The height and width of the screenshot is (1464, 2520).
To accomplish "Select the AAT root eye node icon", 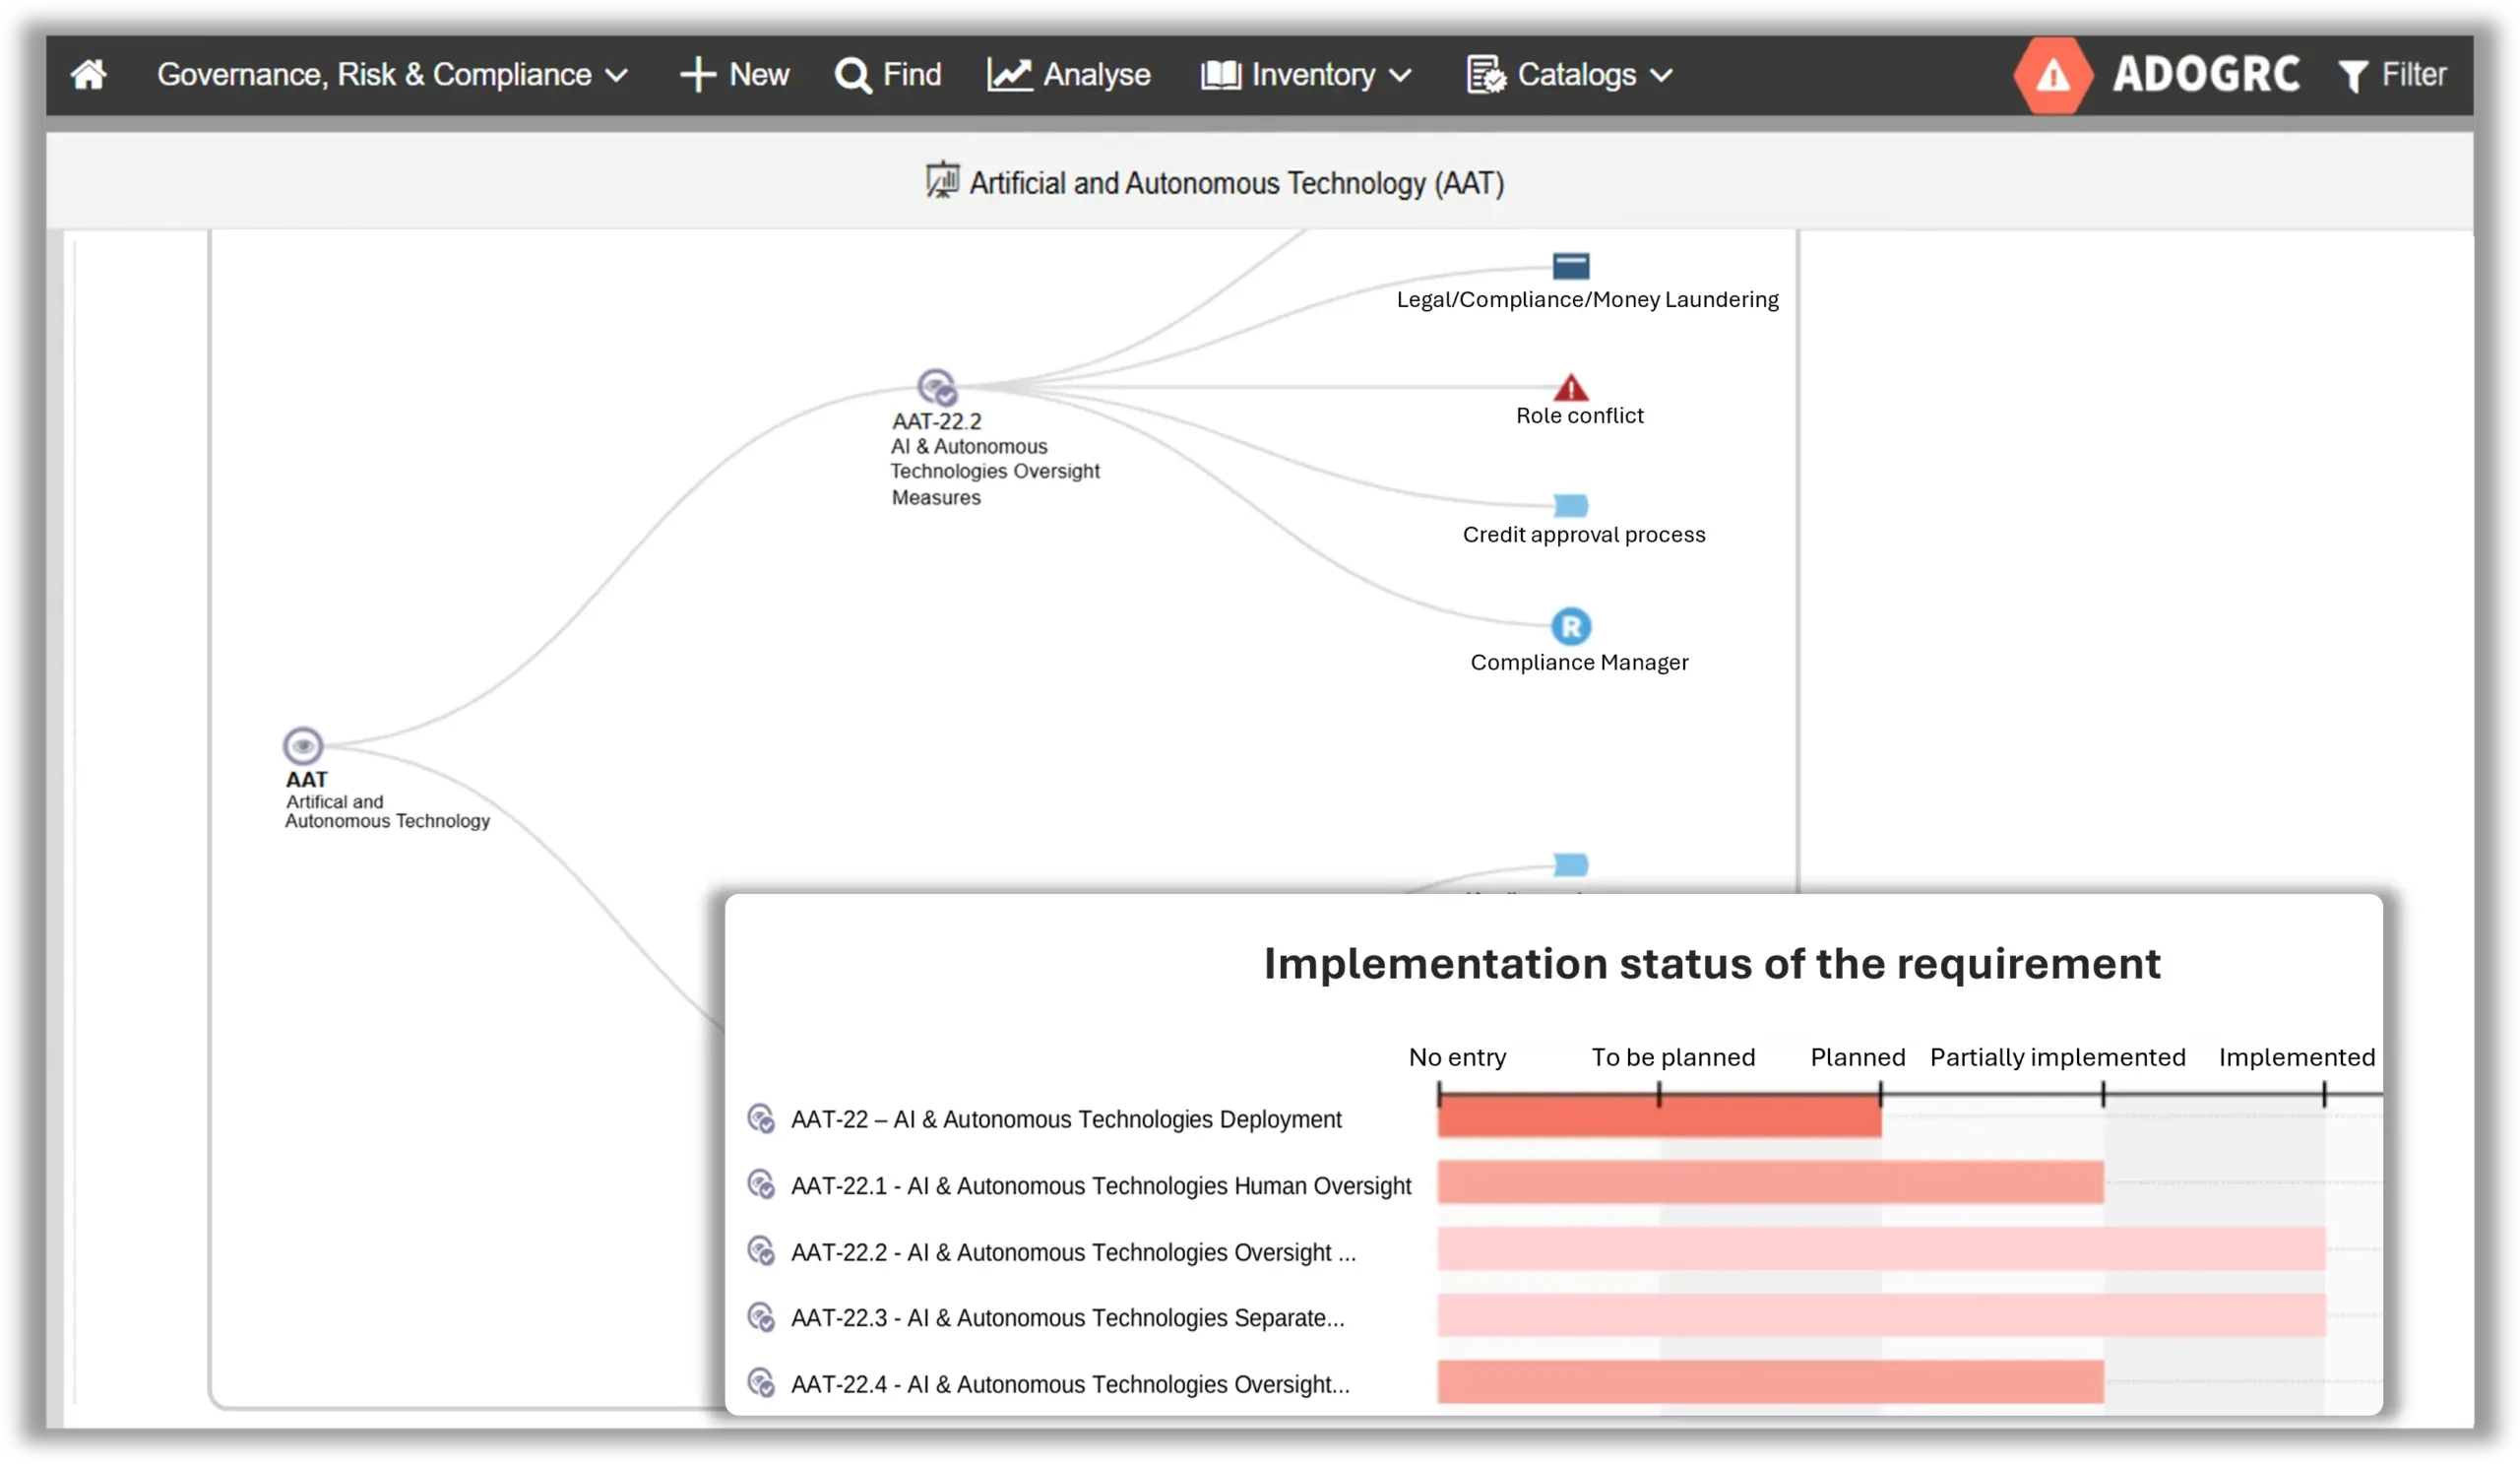I will [302, 746].
